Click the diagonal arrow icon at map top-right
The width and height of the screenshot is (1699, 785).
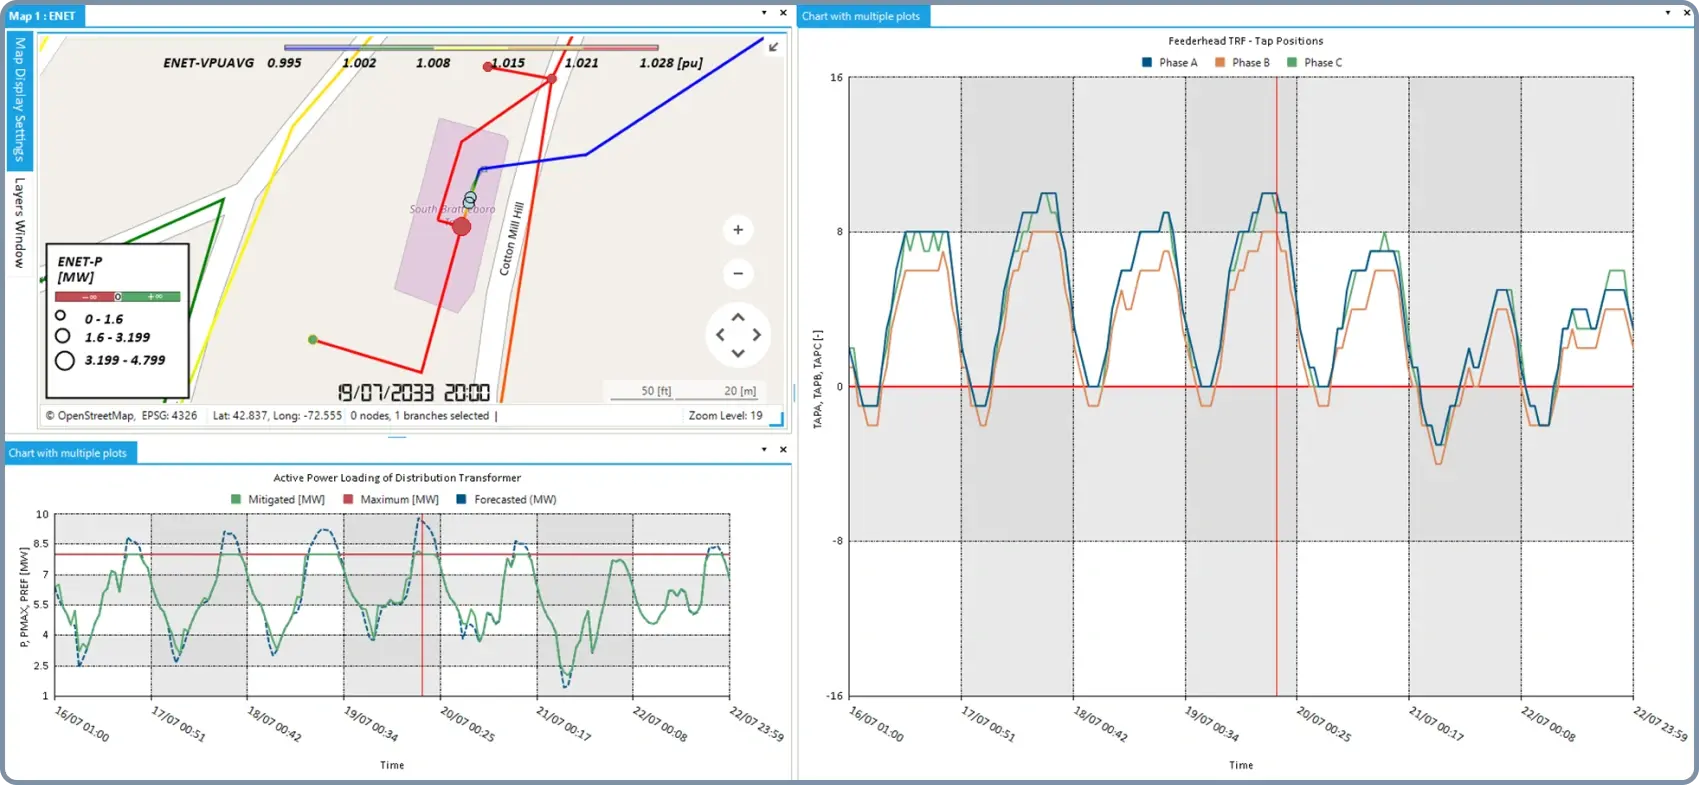773,47
